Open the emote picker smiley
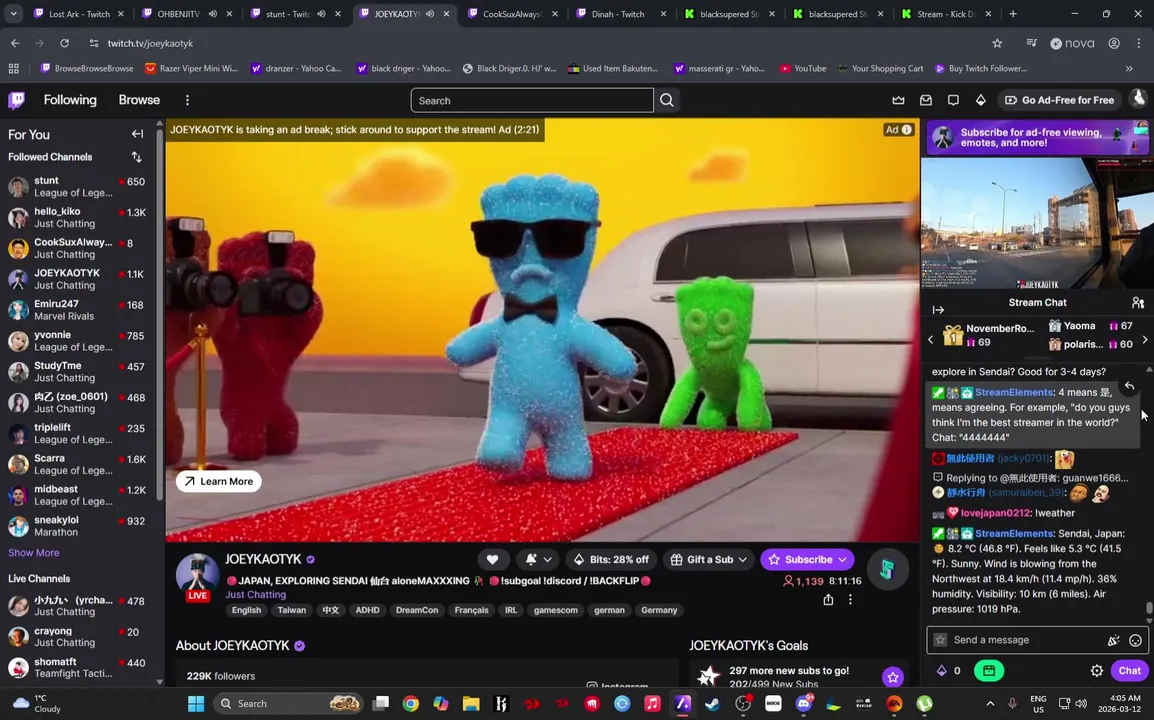 pyautogui.click(x=1136, y=640)
